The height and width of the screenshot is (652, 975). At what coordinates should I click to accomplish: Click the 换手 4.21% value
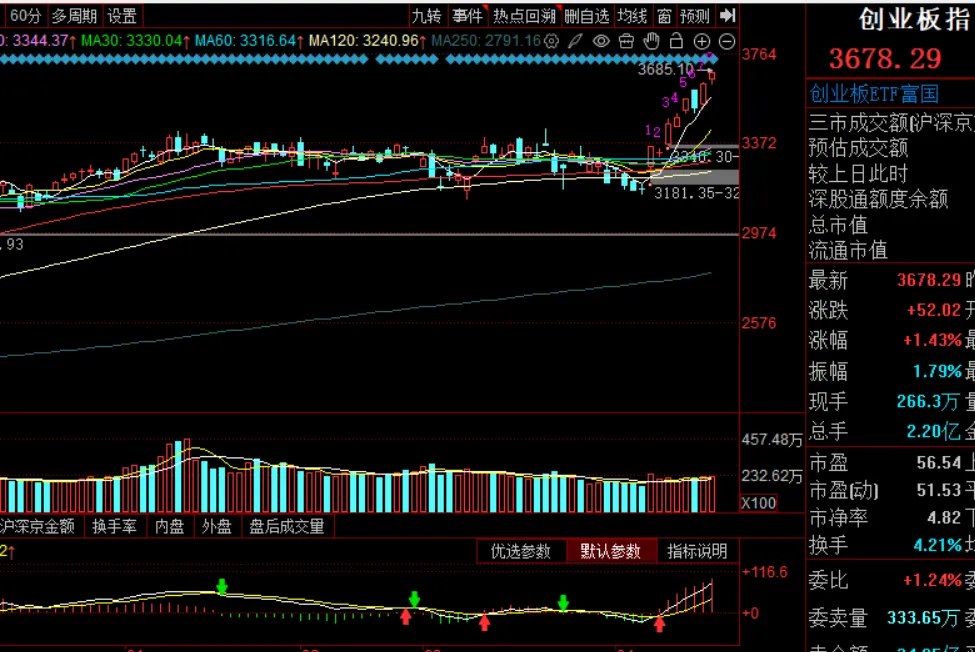click(938, 545)
